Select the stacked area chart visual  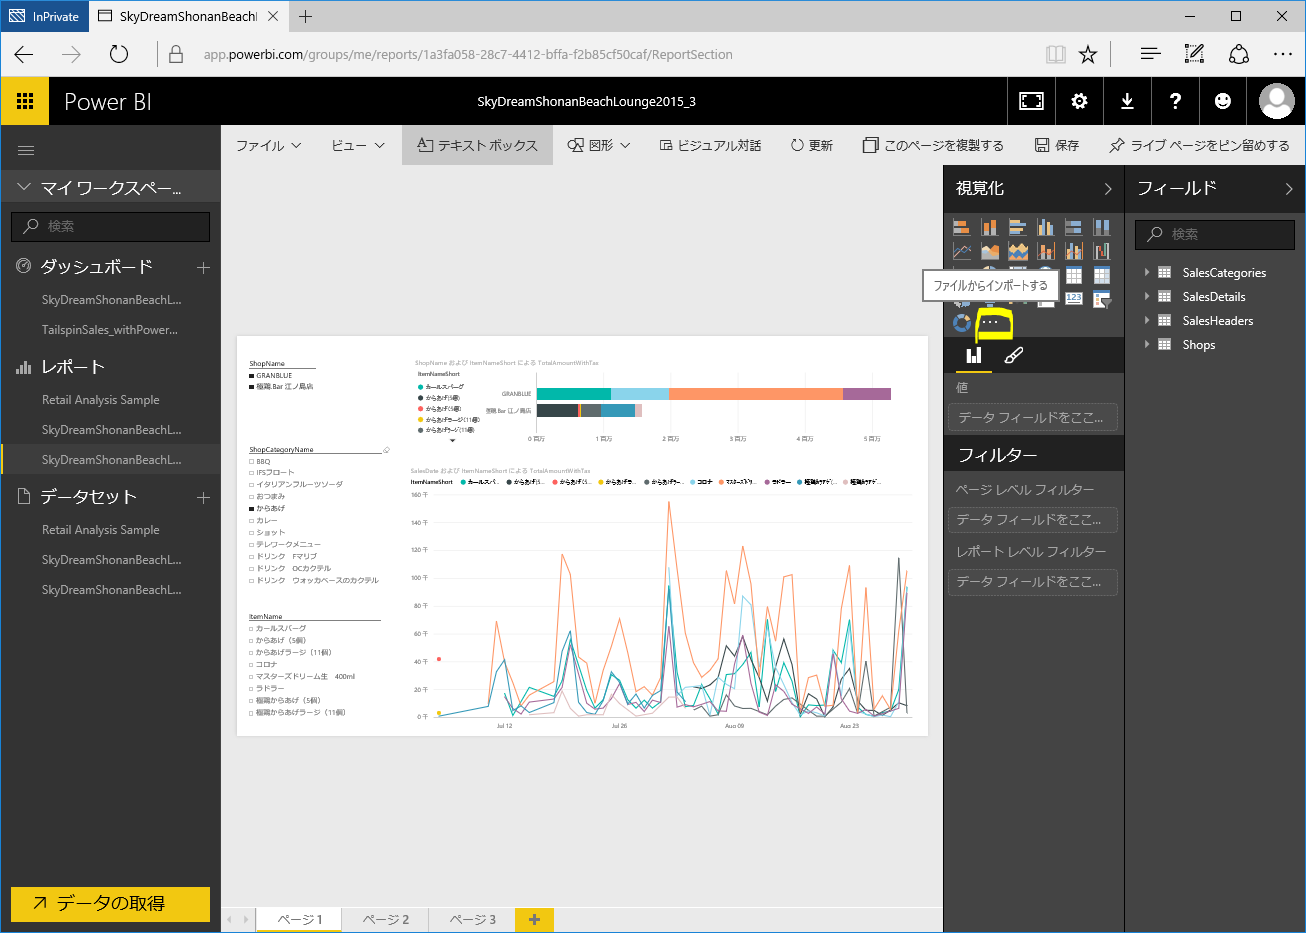pos(1018,251)
